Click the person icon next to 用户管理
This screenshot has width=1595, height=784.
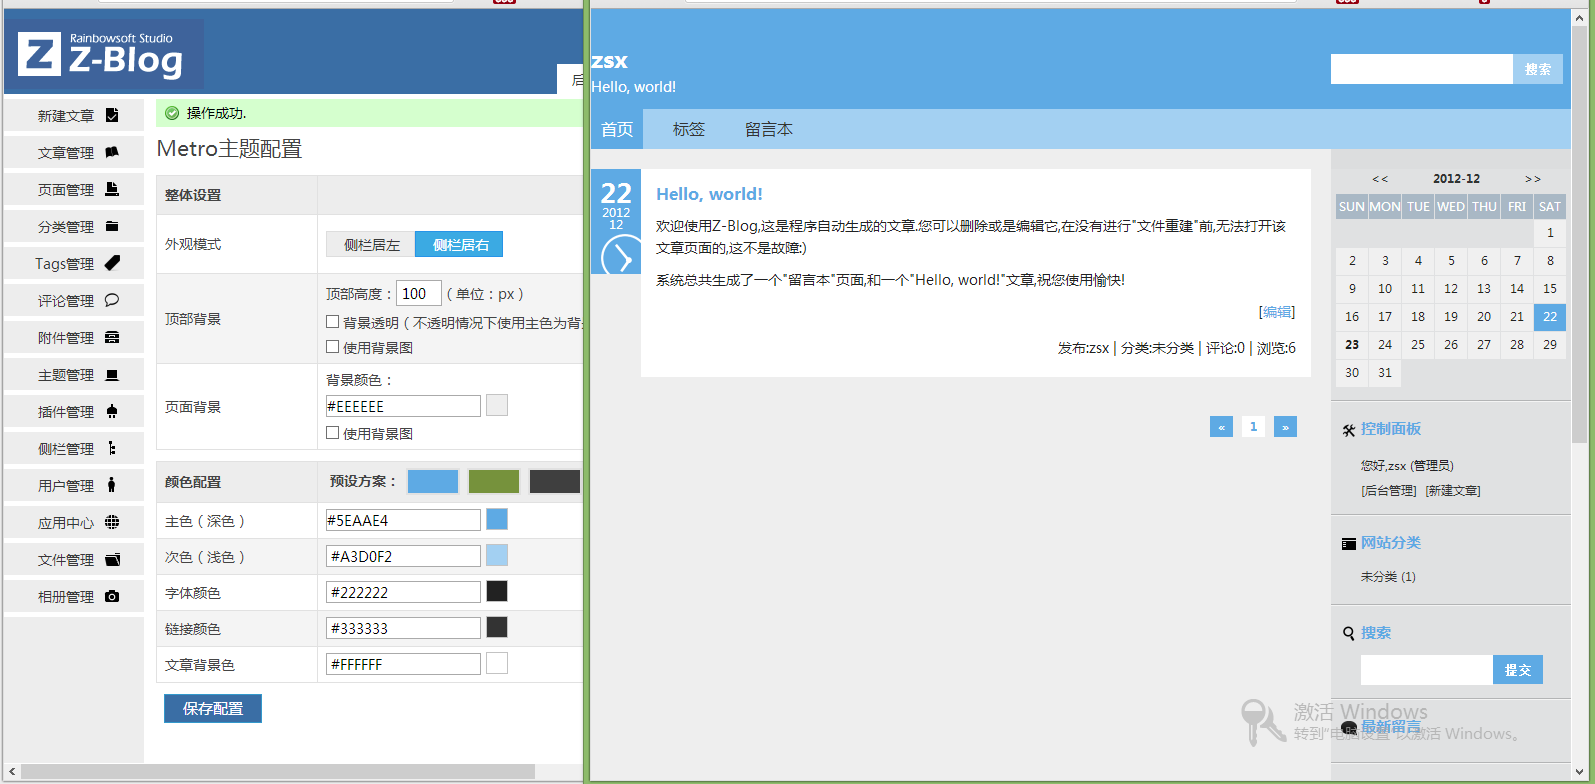click(x=112, y=485)
